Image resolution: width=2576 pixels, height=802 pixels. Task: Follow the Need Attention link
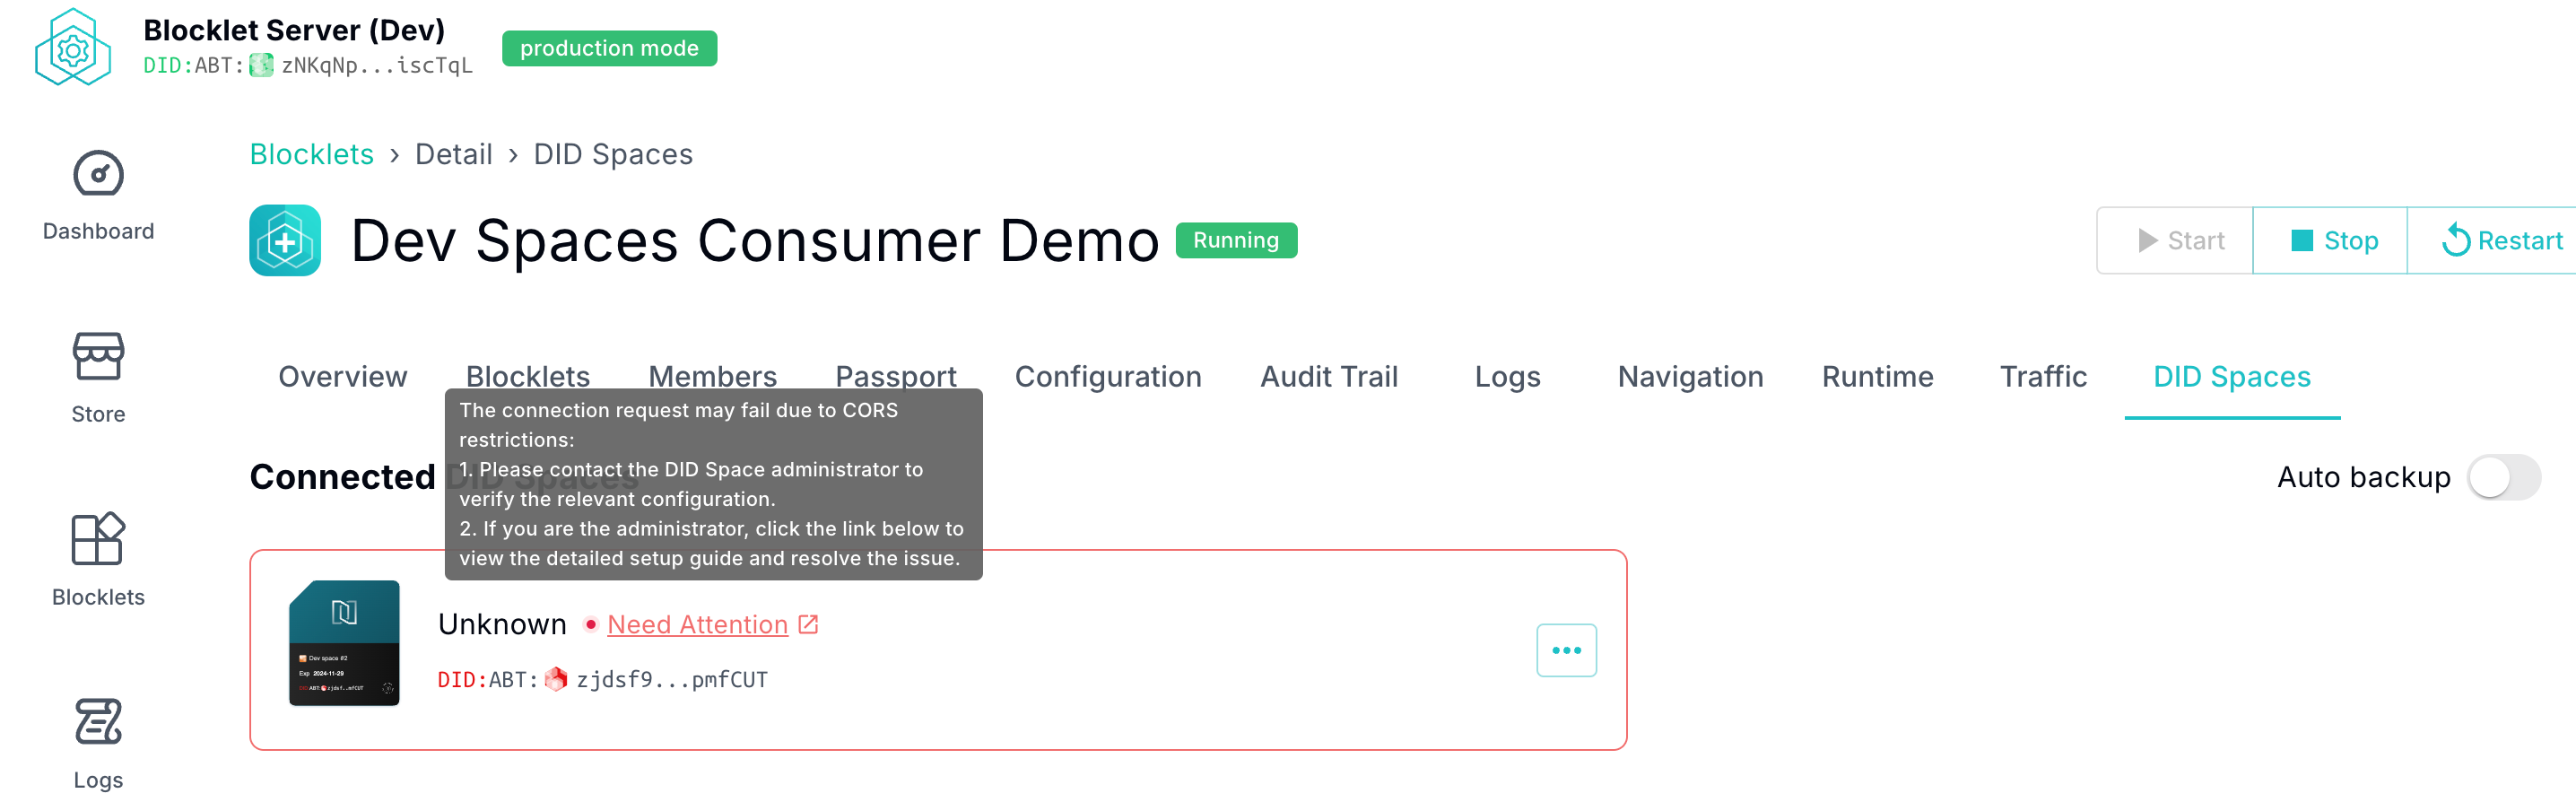click(x=697, y=625)
